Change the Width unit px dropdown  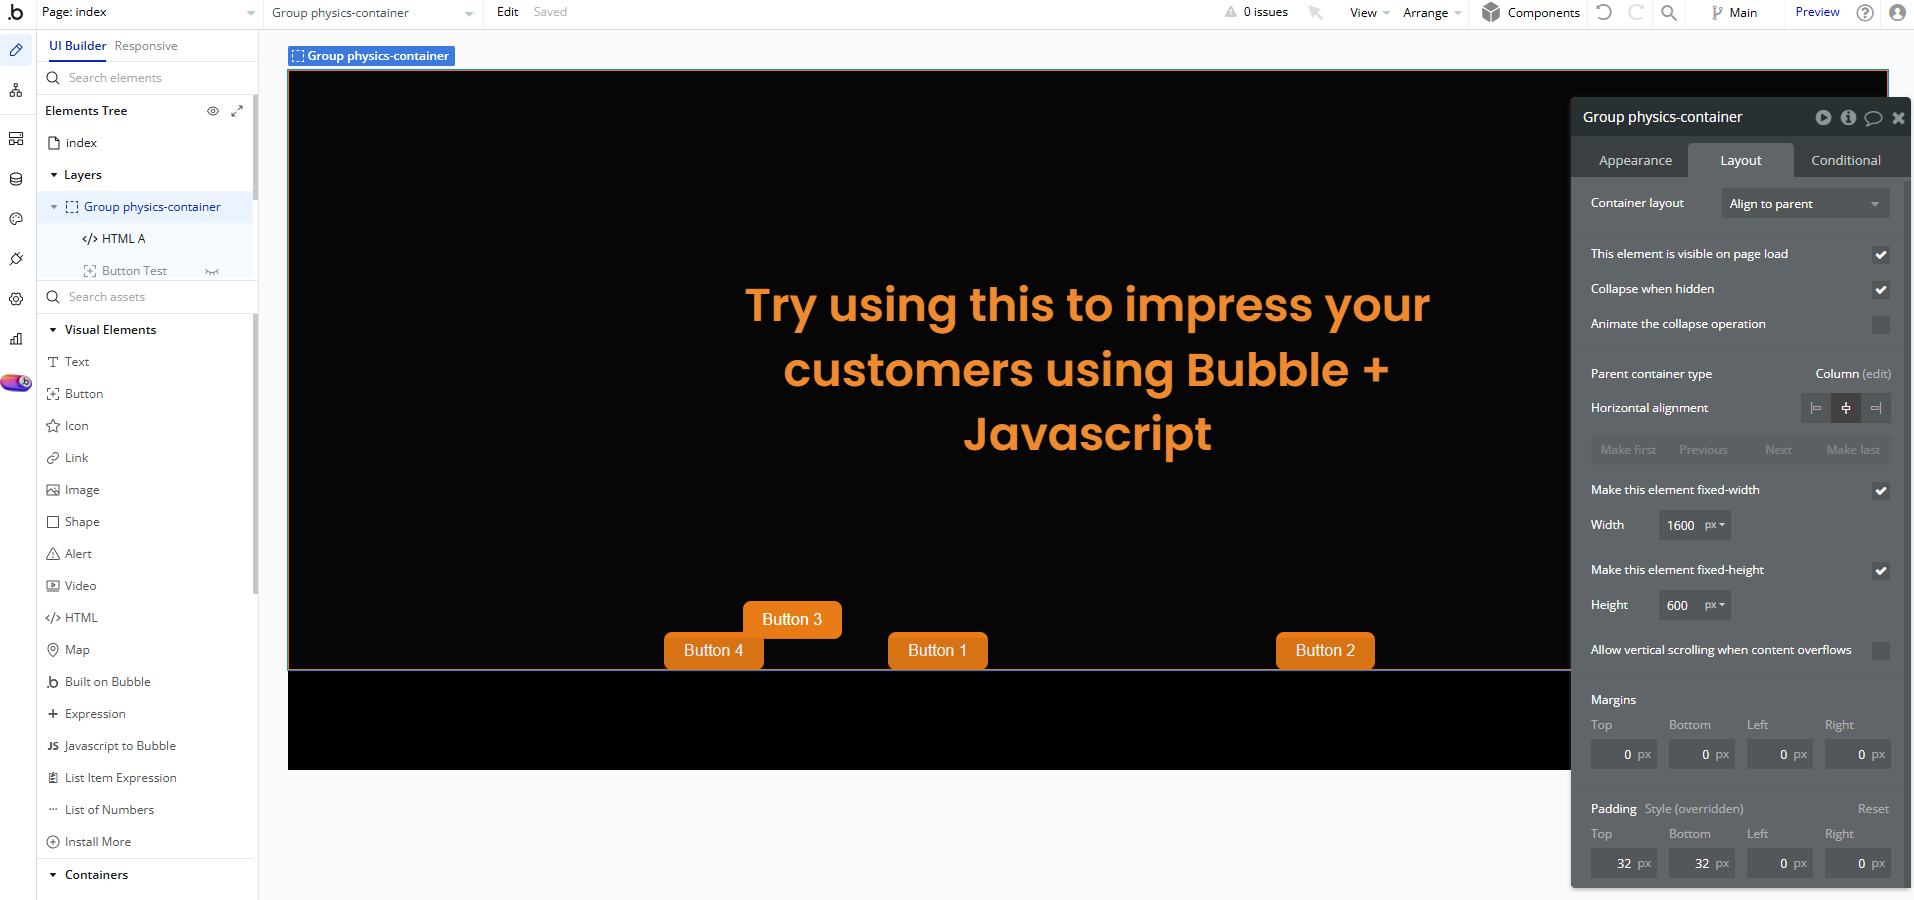point(1715,525)
